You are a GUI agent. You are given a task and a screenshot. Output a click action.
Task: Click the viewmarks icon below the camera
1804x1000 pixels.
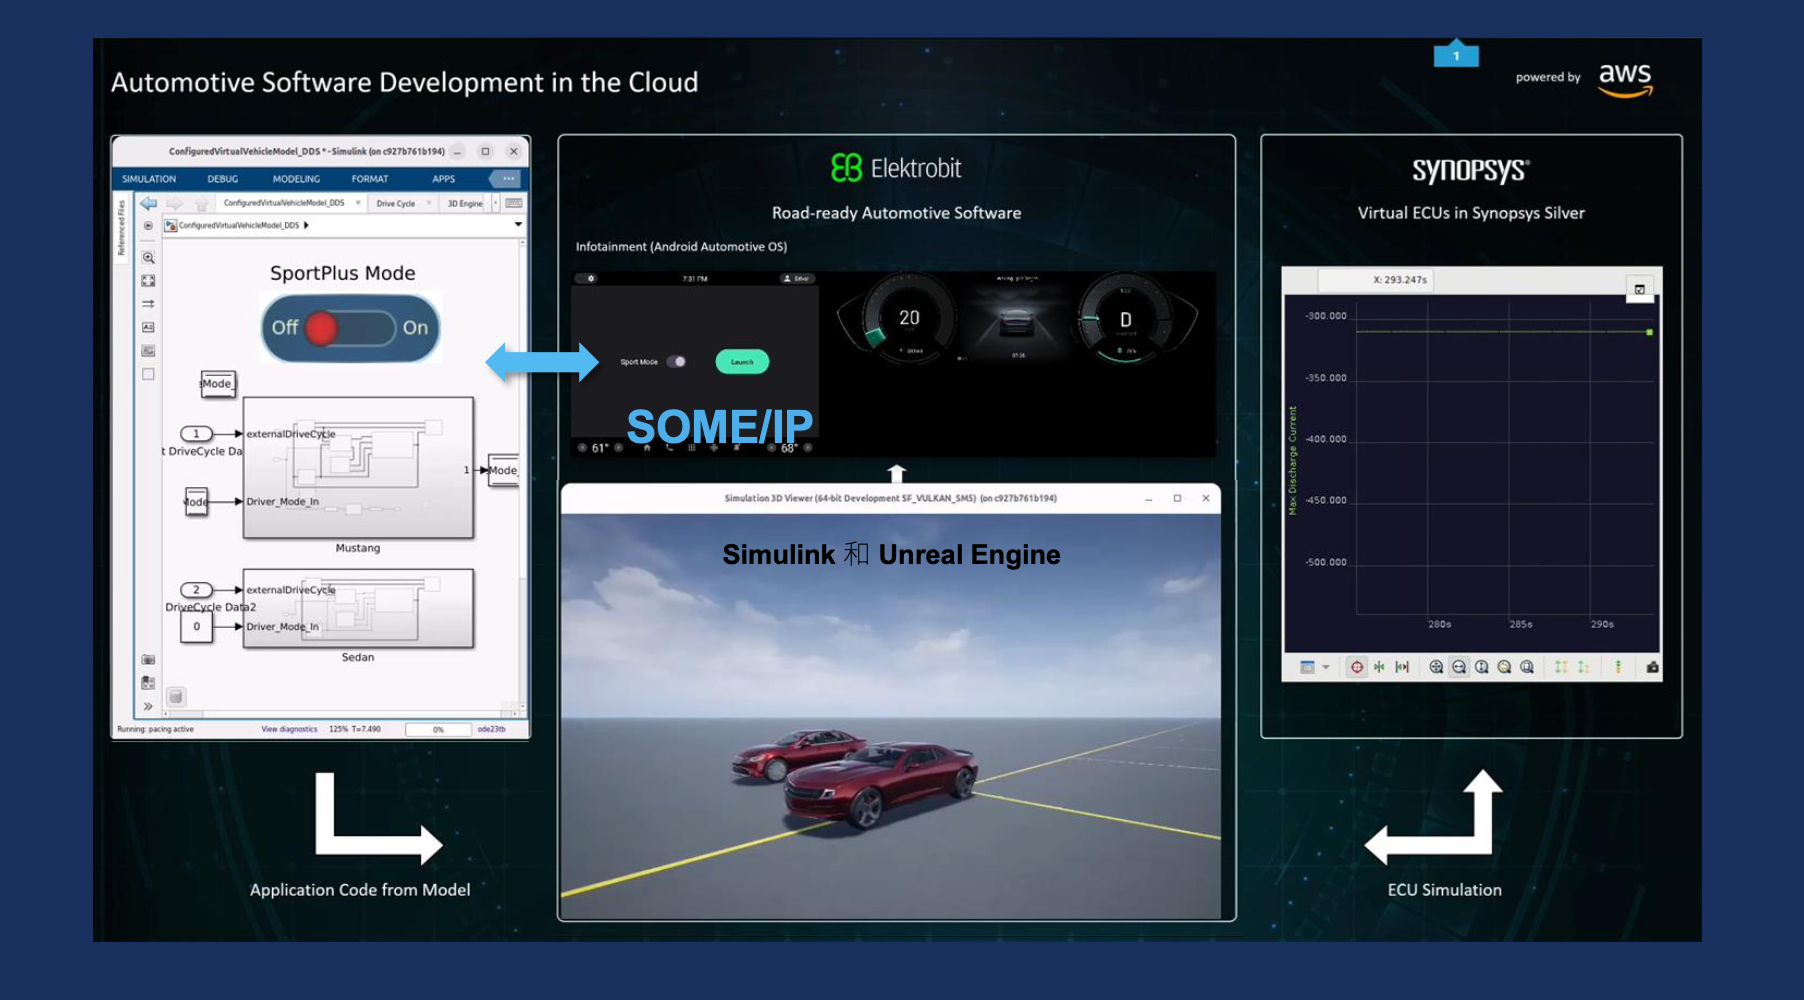click(x=148, y=682)
